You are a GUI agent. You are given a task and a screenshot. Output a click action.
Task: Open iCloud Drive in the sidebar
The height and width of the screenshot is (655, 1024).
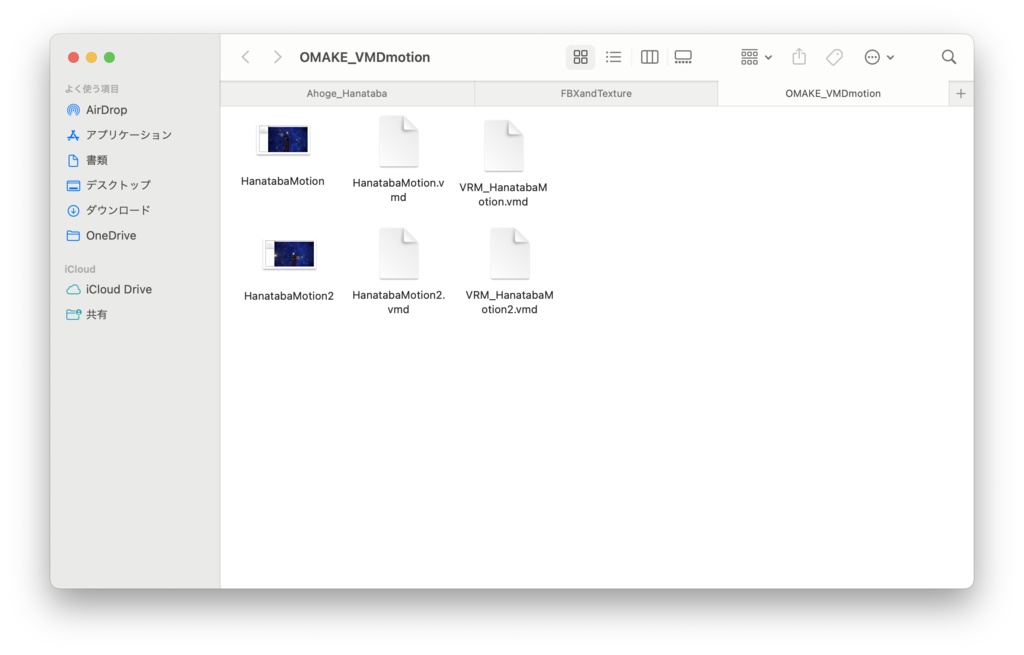tap(118, 289)
